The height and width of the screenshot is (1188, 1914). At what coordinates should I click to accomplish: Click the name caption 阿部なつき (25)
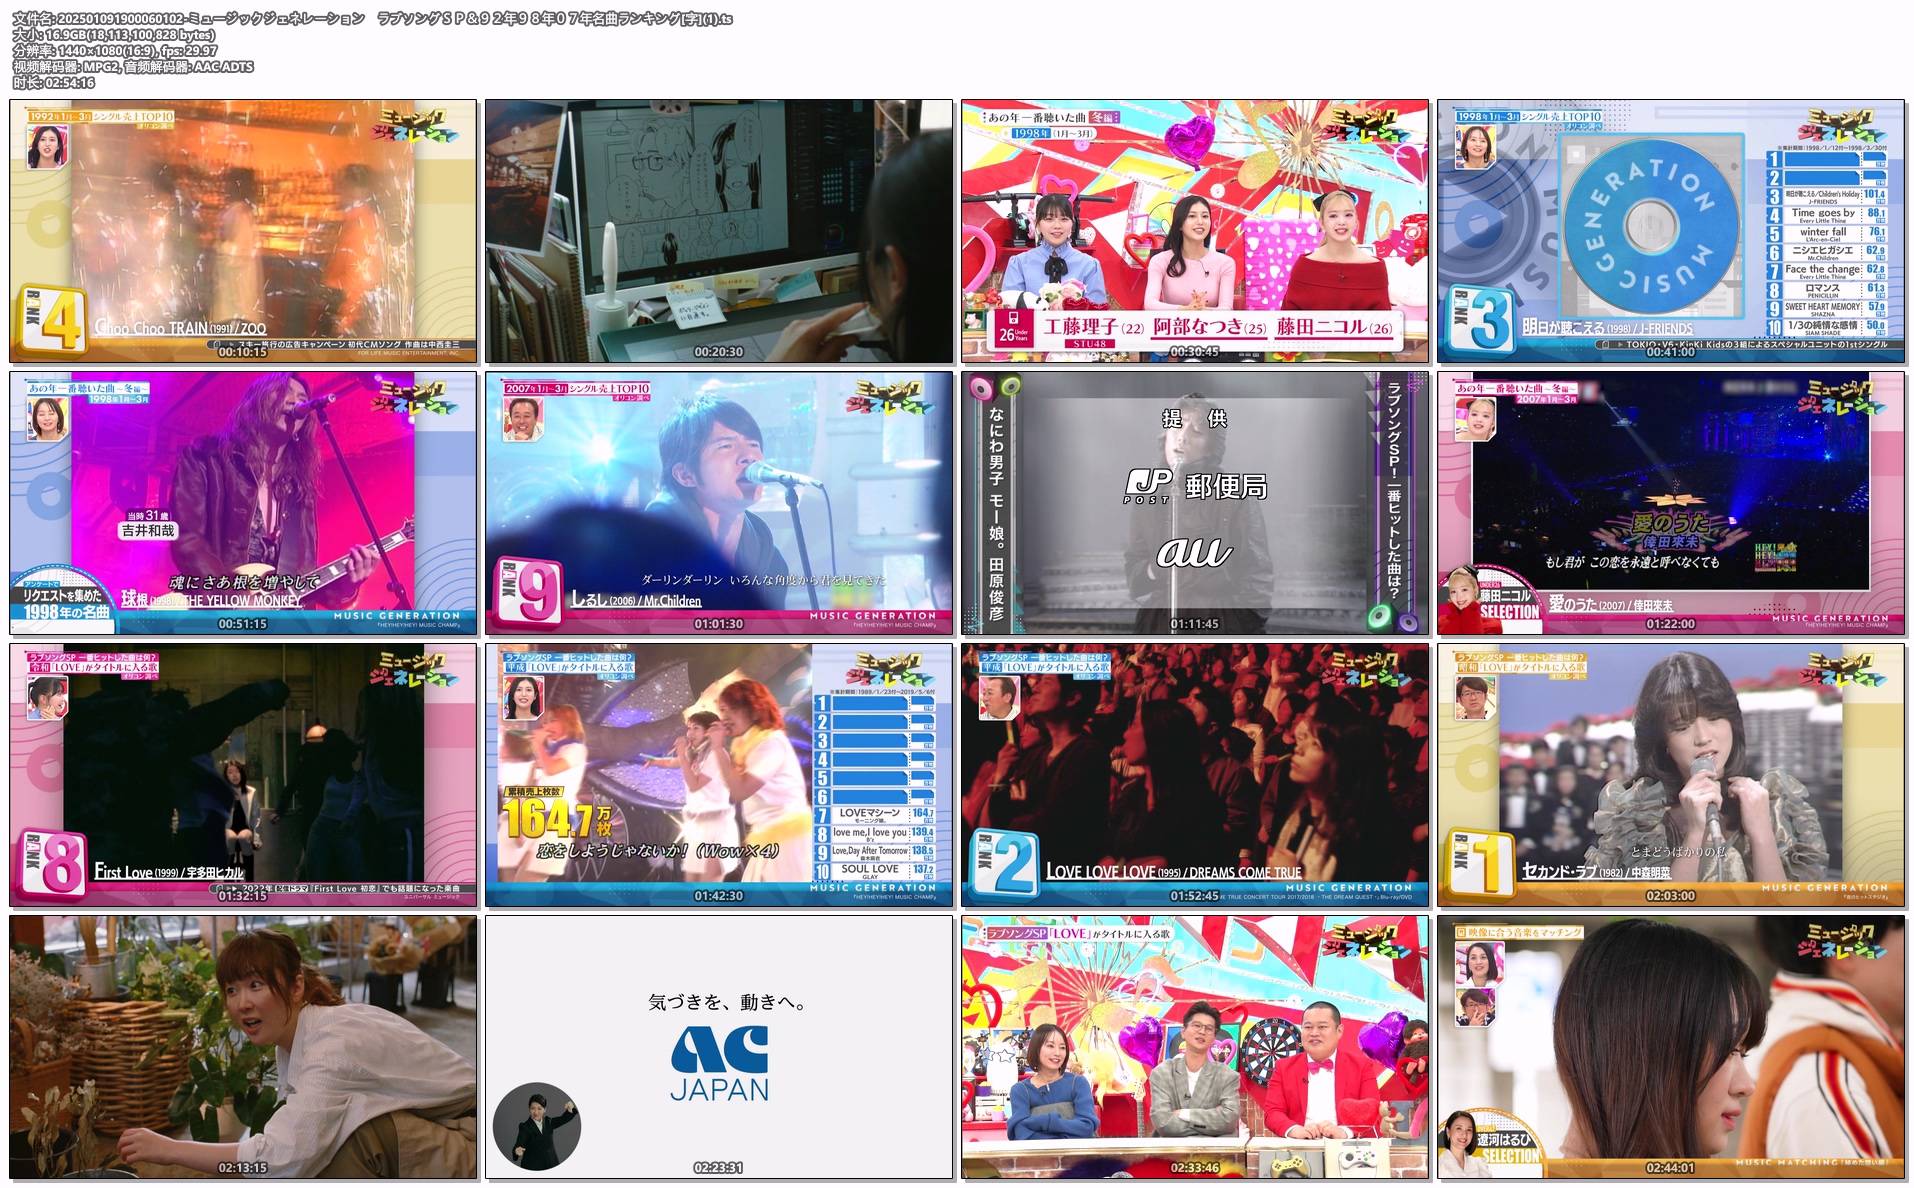click(x=1210, y=327)
